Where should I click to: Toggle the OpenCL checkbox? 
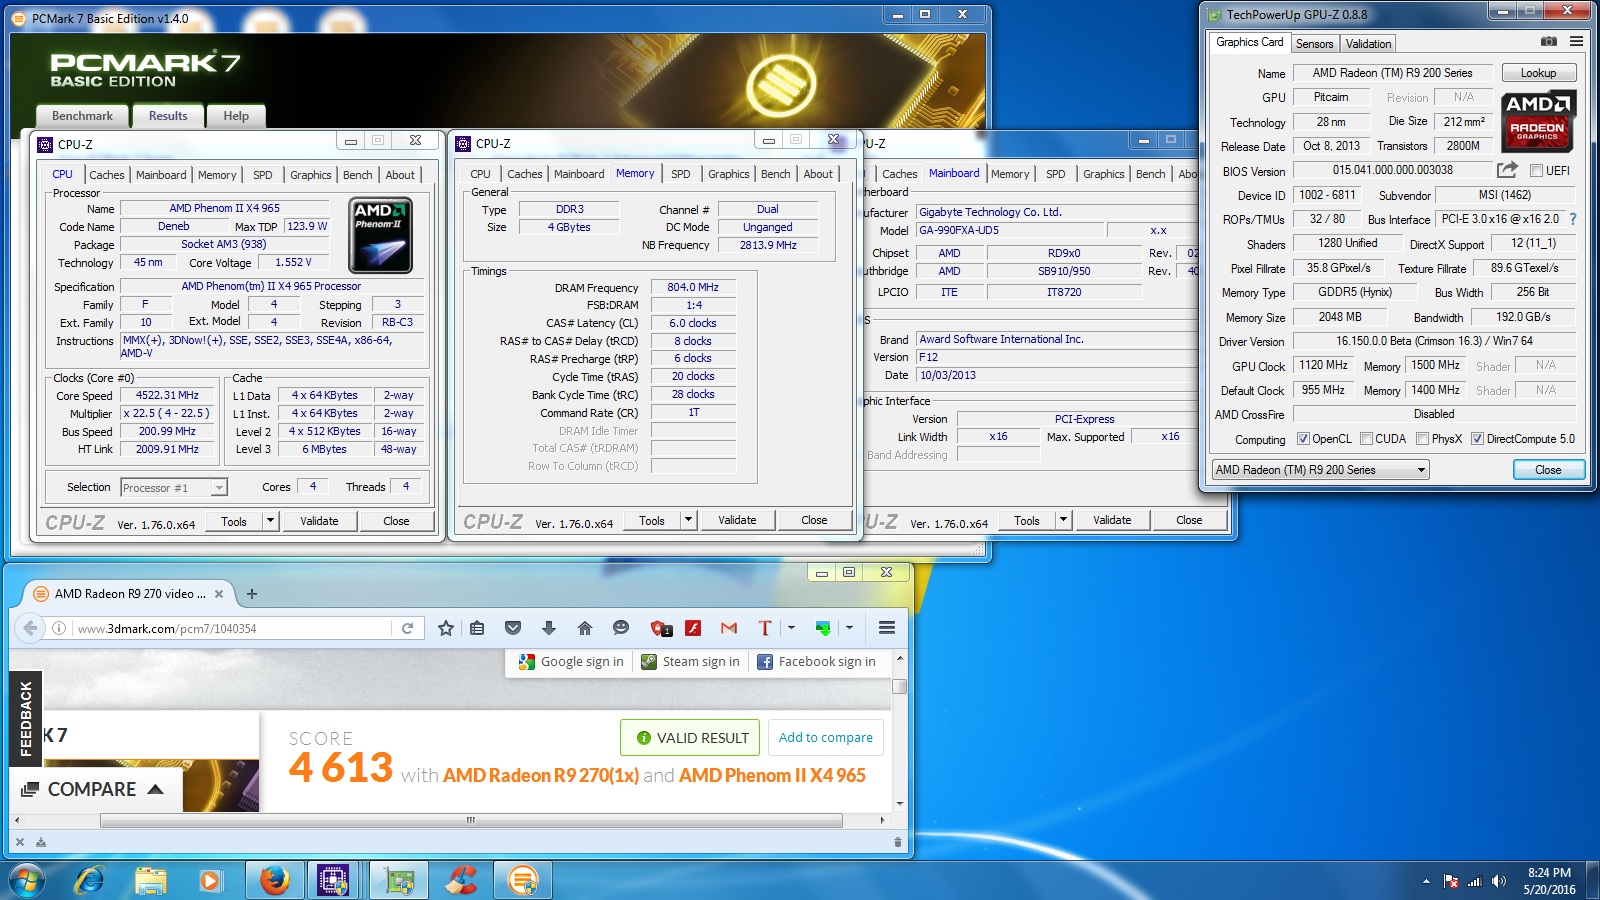pos(1303,438)
